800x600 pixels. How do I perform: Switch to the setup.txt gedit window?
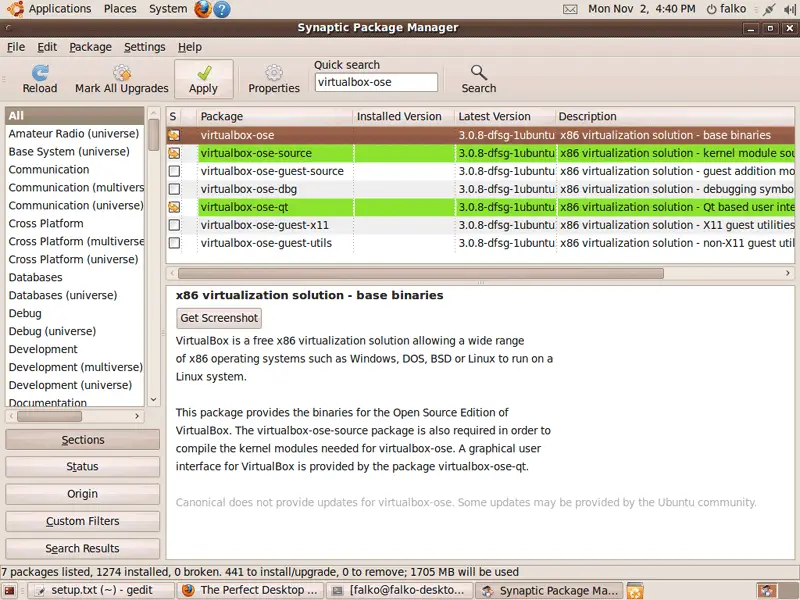click(x=101, y=591)
